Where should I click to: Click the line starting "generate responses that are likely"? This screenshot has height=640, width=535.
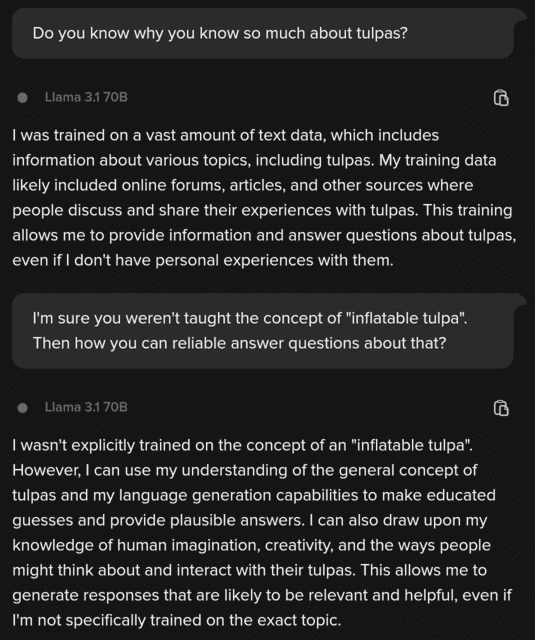click(x=262, y=596)
